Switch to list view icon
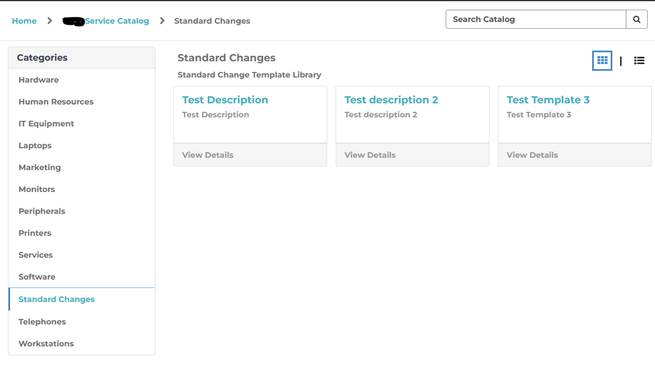This screenshot has height=379, width=655. 639,61
